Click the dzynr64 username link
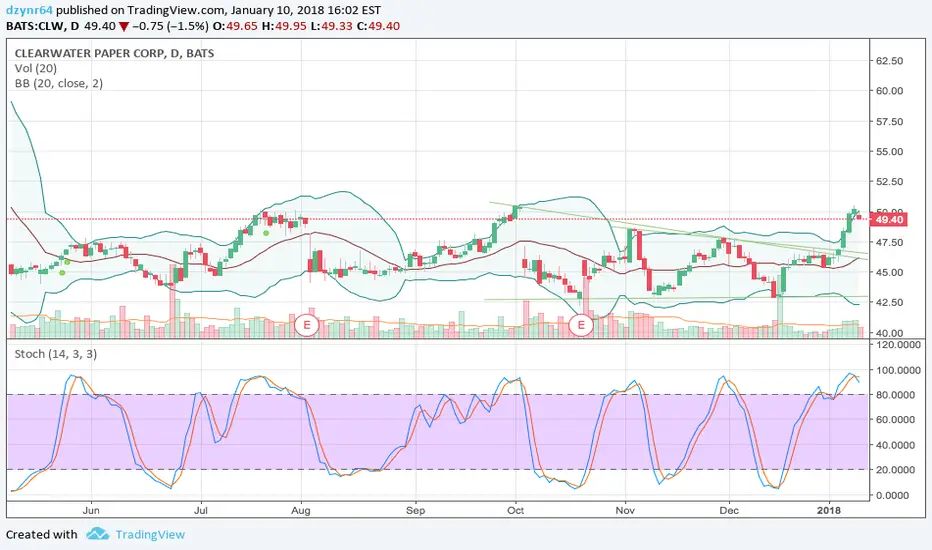Screen dimensions: 932x550 [29, 10]
